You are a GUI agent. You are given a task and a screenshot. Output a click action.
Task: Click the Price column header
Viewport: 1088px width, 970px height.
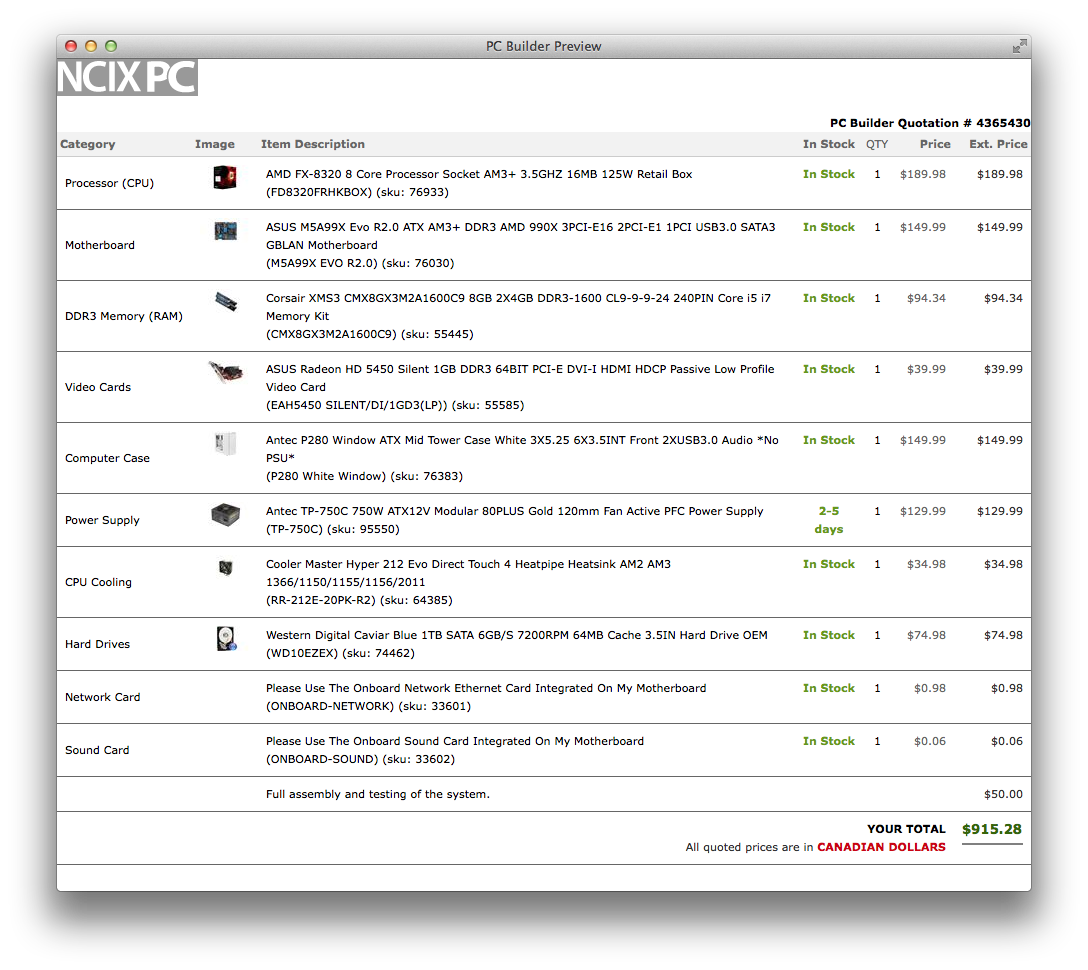coord(935,144)
